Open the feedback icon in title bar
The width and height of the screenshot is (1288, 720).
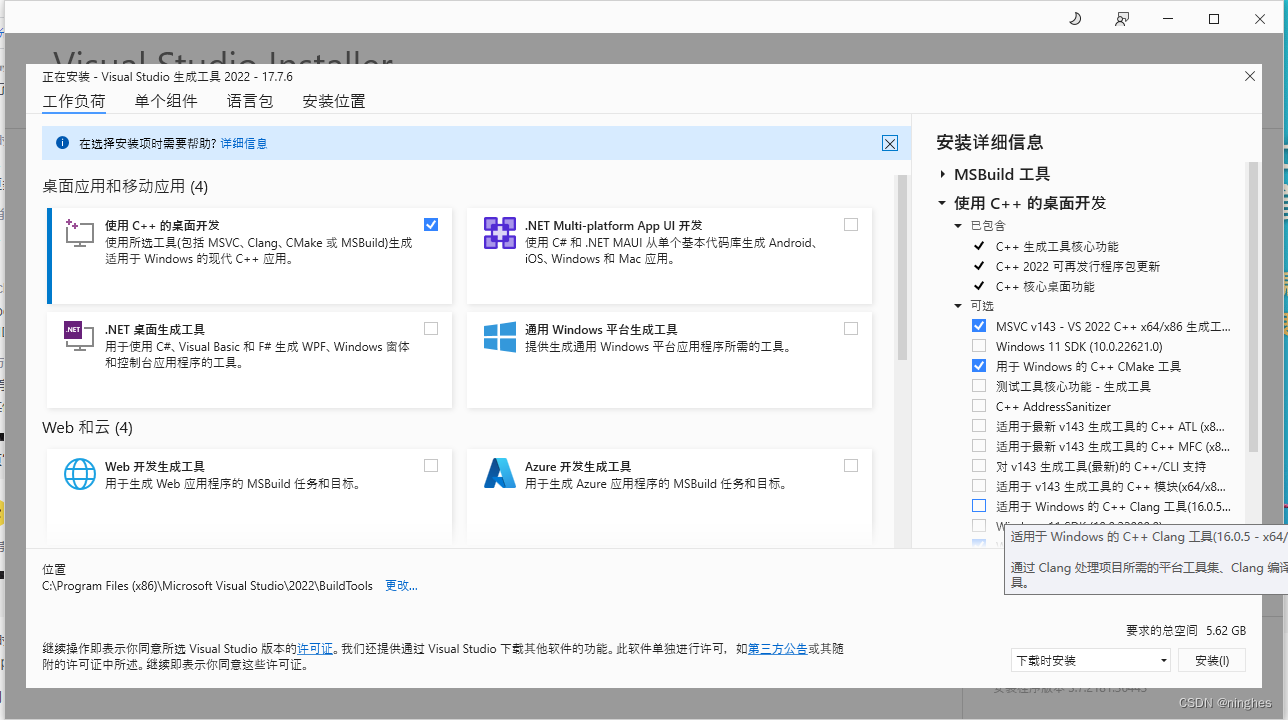pyautogui.click(x=1121, y=18)
